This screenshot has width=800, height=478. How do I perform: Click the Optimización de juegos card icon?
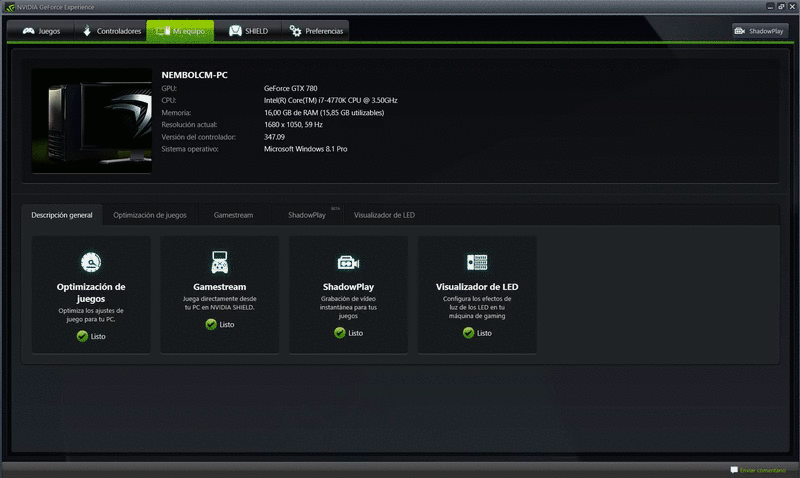tap(91, 262)
